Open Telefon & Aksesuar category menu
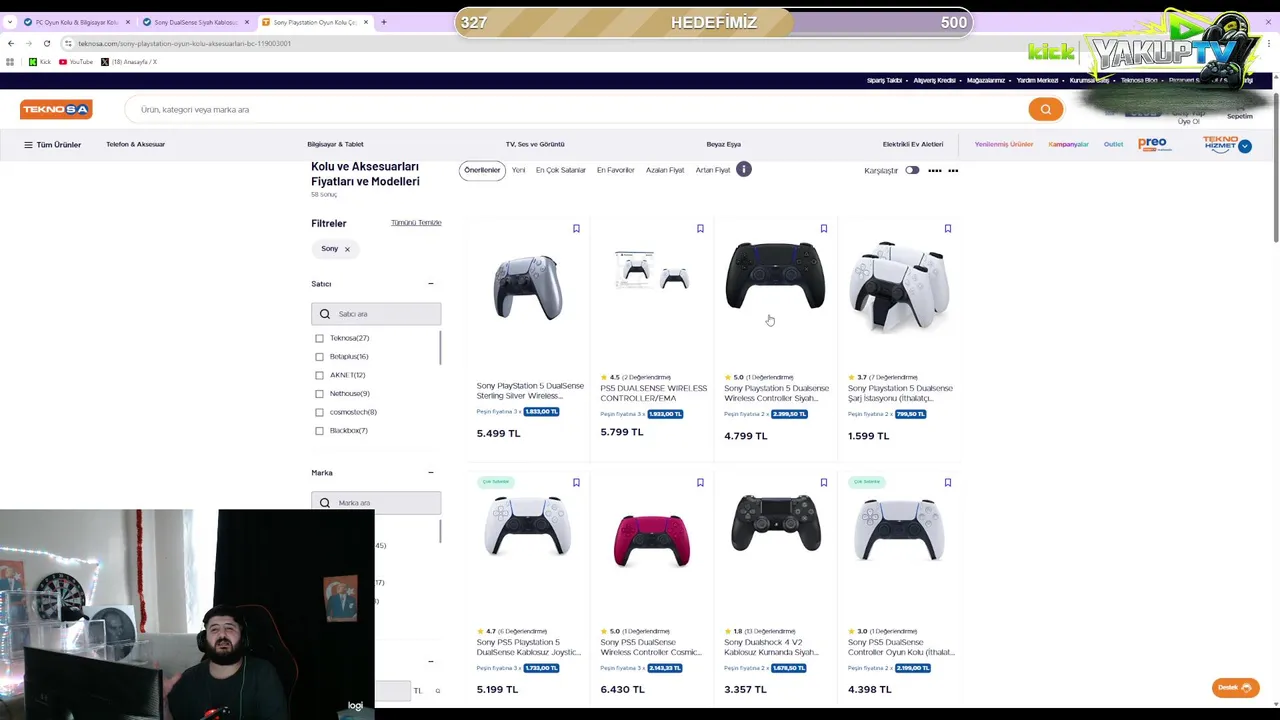Screen dimensions: 1280x720 (x=136, y=145)
